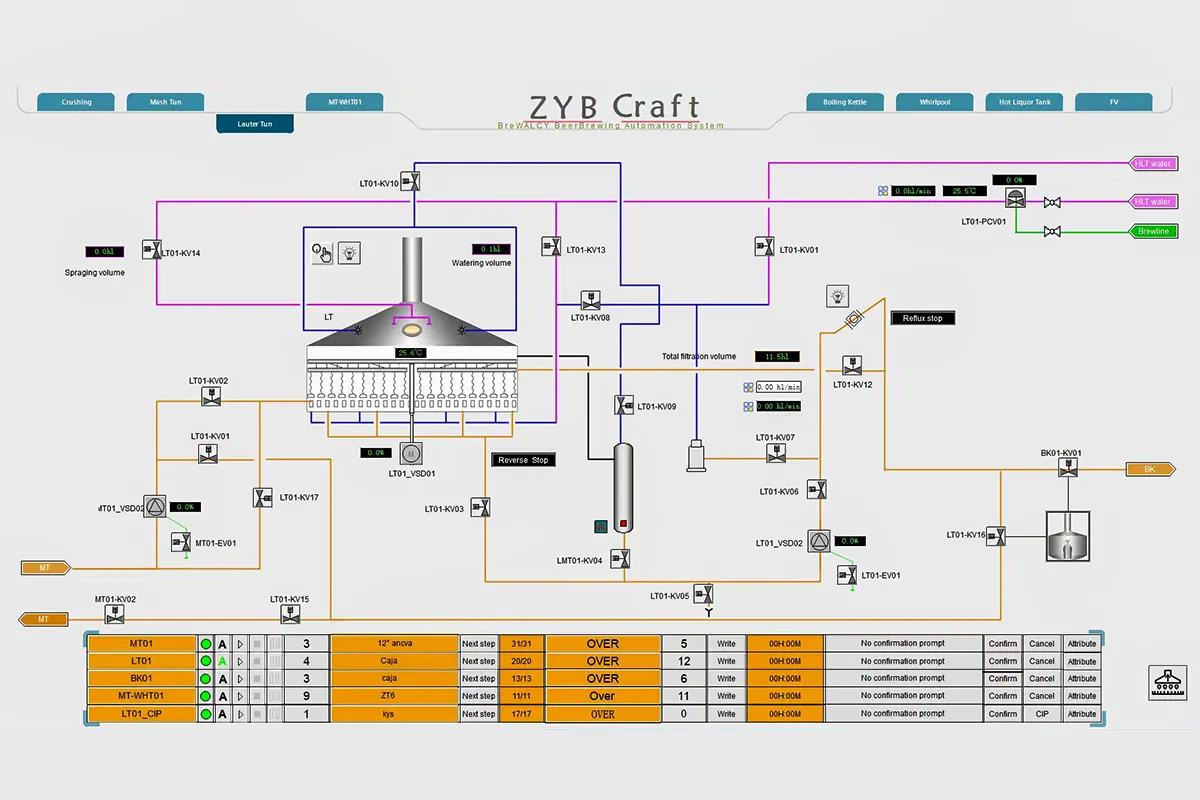Click the play arrow in LT01 row
Viewport: 1200px width, 800px height.
(x=240, y=661)
